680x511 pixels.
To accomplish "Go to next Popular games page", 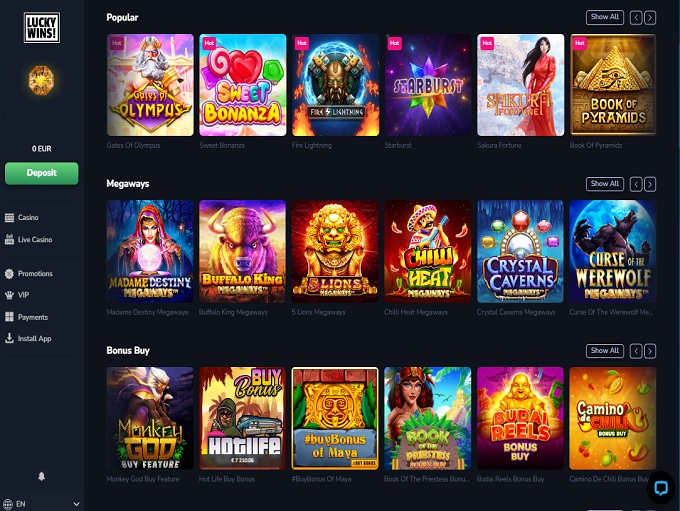I will 650,17.
